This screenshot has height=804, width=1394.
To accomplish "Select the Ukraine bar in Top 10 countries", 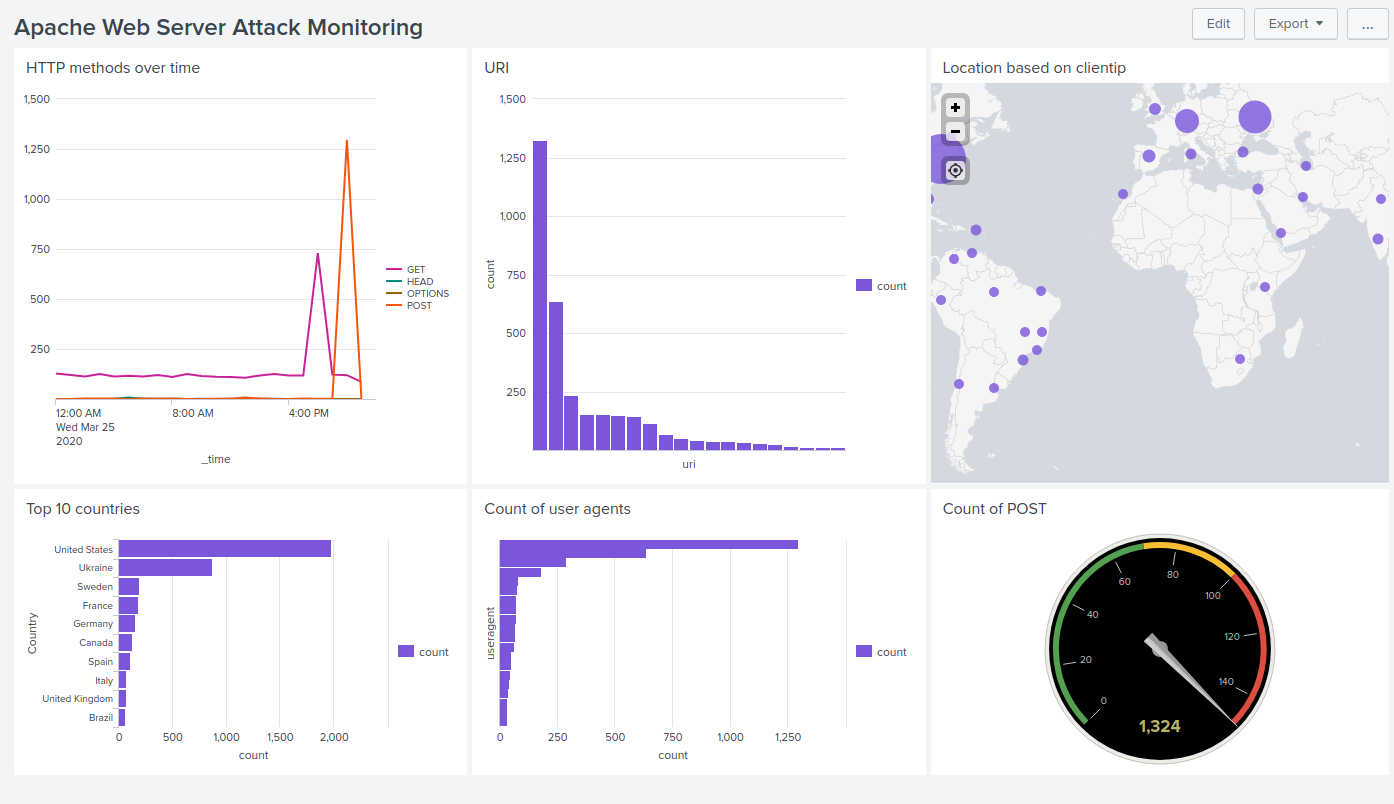I will click(165, 567).
